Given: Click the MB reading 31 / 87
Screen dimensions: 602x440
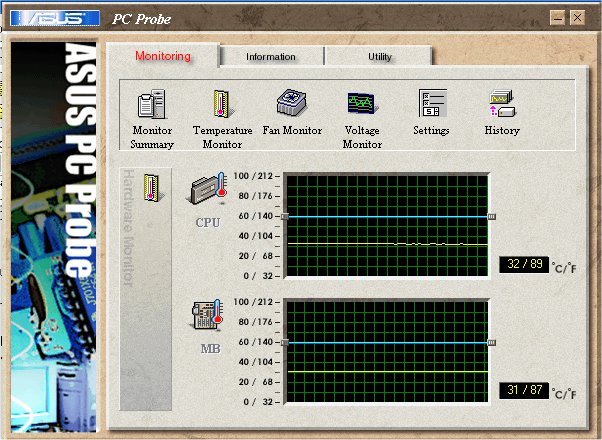Looking at the screenshot, I should [x=524, y=390].
